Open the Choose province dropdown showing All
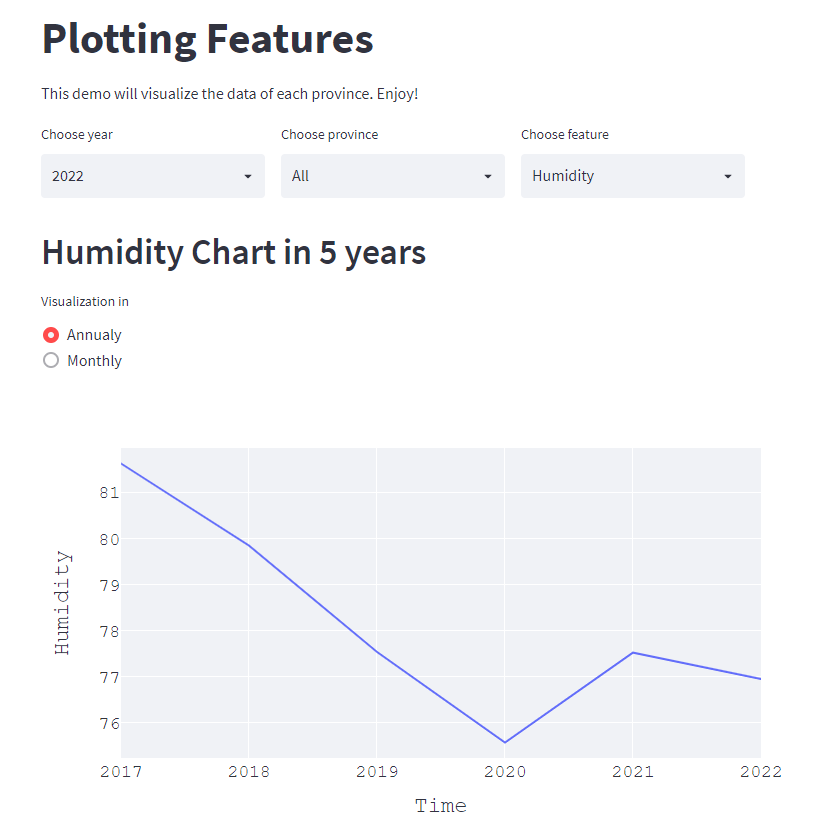Screen dimensions: 822x830 tap(392, 176)
